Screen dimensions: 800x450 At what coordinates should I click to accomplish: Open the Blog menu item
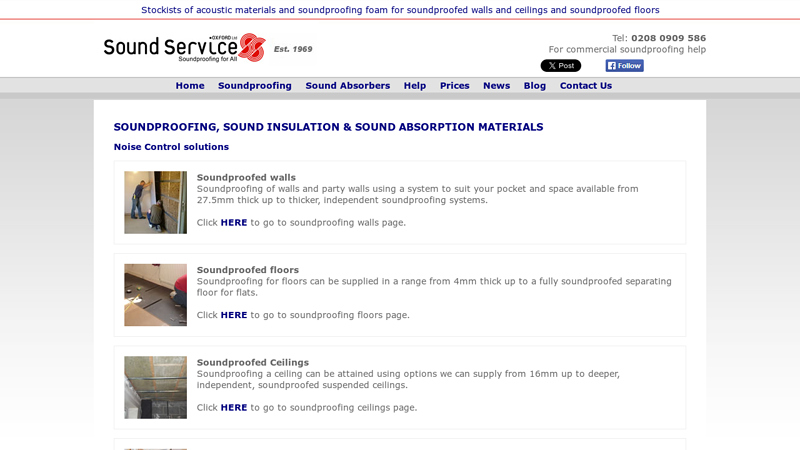pos(535,86)
